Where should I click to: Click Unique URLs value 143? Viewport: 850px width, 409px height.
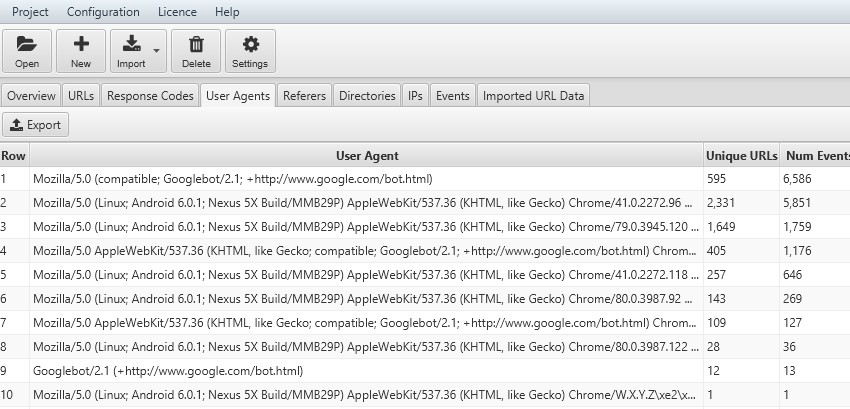click(716, 299)
